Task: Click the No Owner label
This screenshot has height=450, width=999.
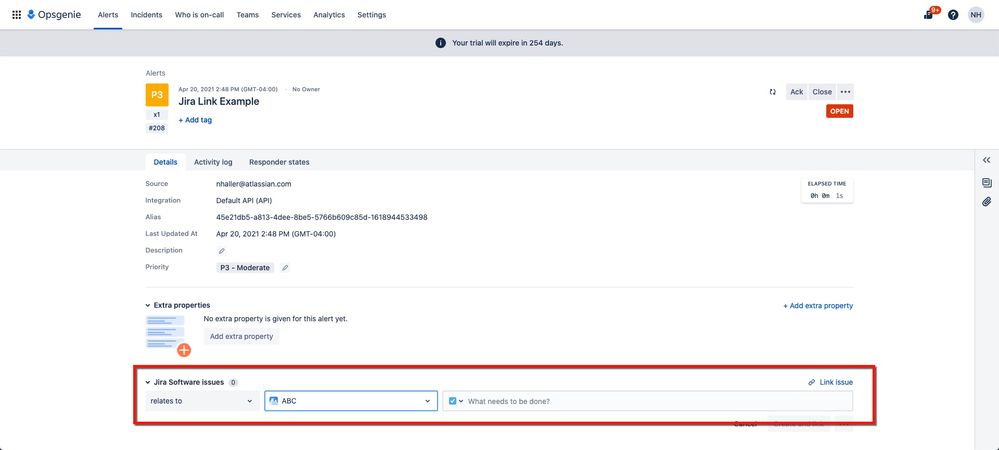Action: coord(306,89)
